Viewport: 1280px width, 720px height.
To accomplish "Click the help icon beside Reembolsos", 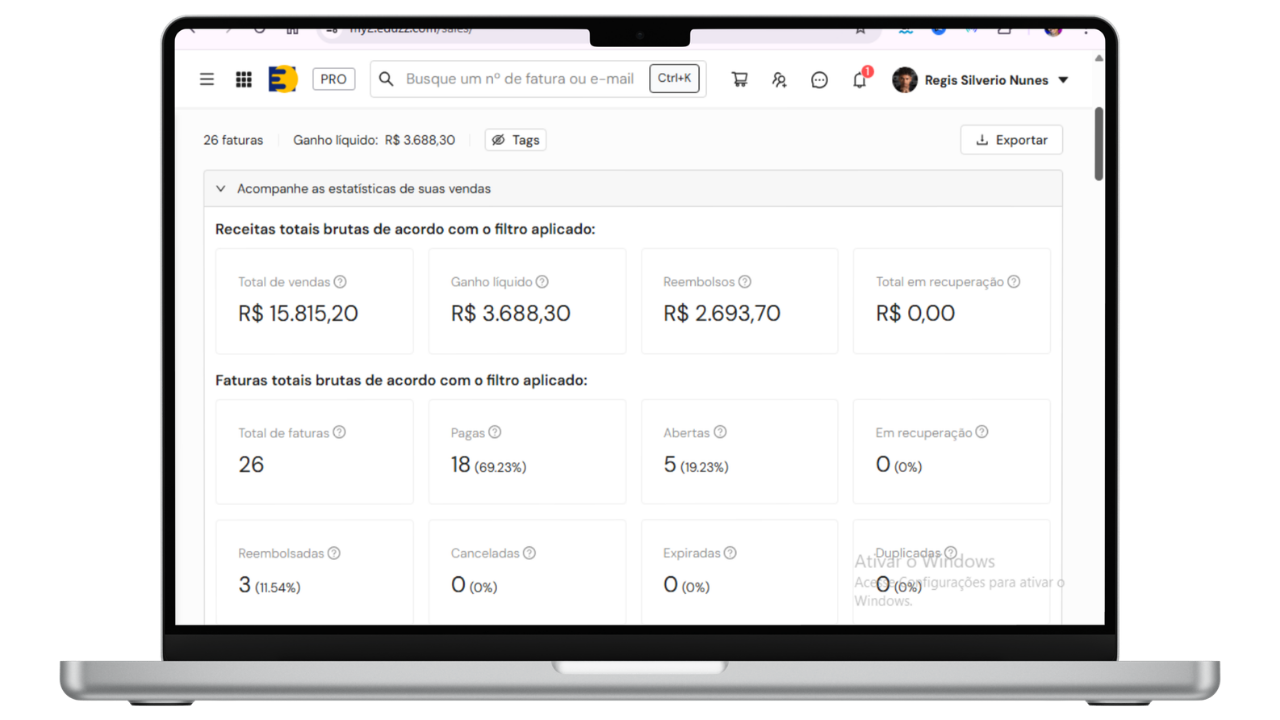I will [744, 282].
